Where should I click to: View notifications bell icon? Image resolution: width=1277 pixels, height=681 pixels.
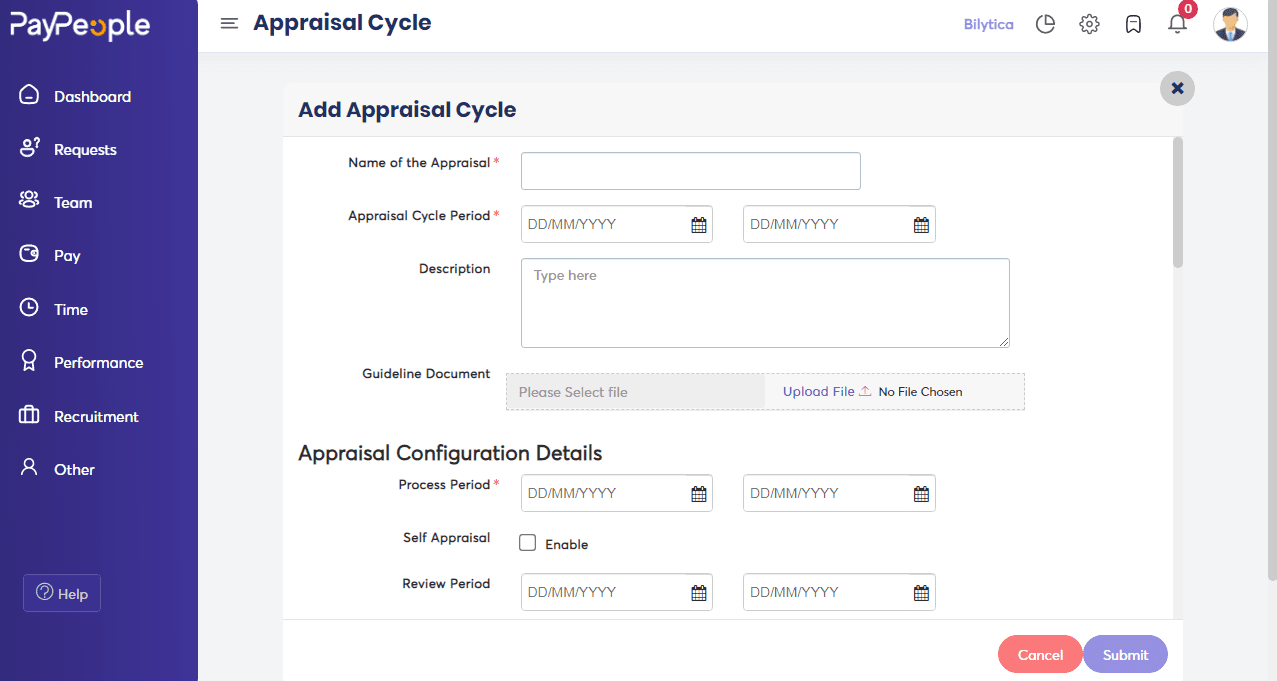click(1177, 24)
